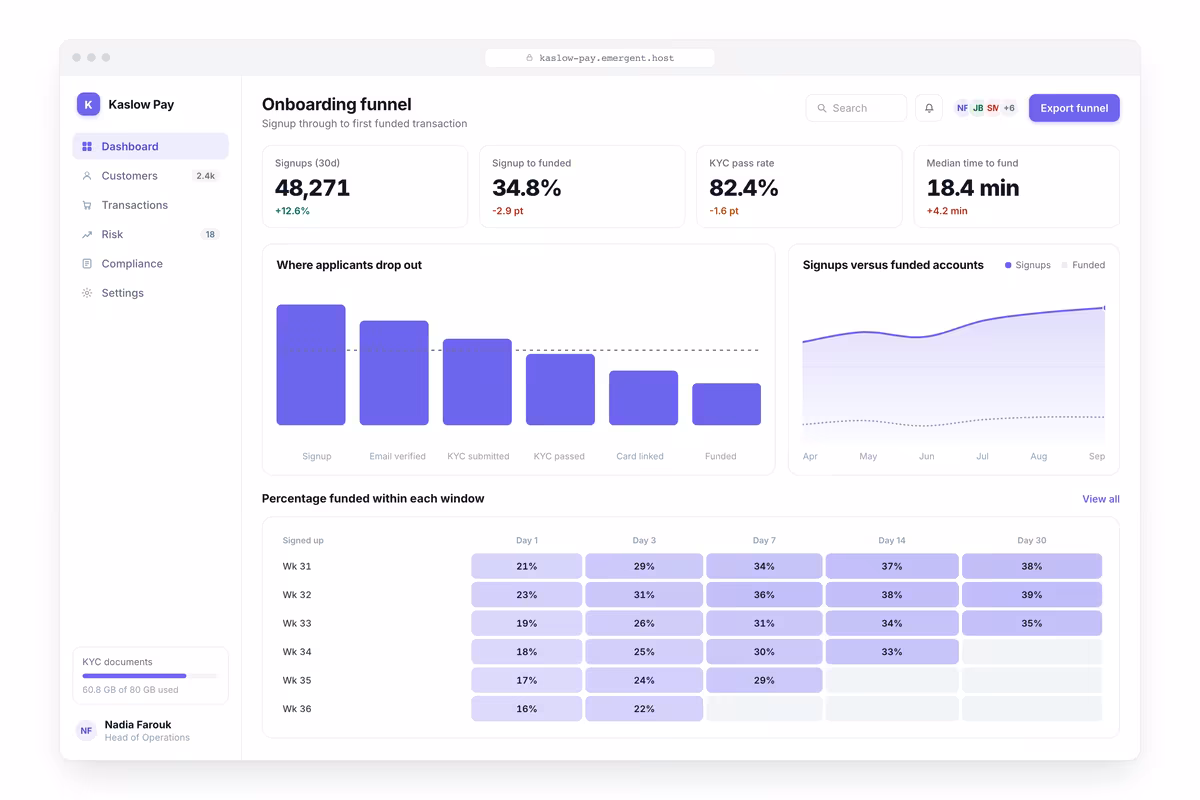This screenshot has width=1200, height=800.
Task: Click the Dashboard grid icon
Action: 87,146
